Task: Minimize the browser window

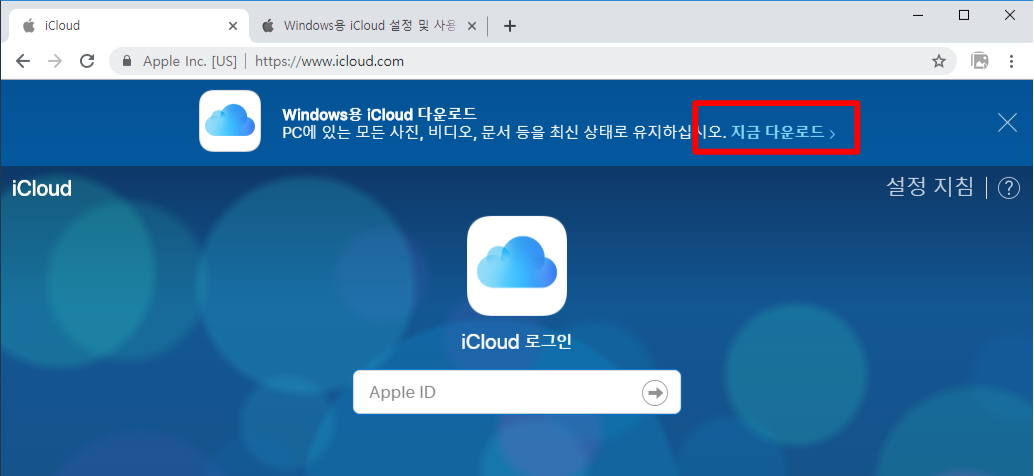Action: click(918, 15)
